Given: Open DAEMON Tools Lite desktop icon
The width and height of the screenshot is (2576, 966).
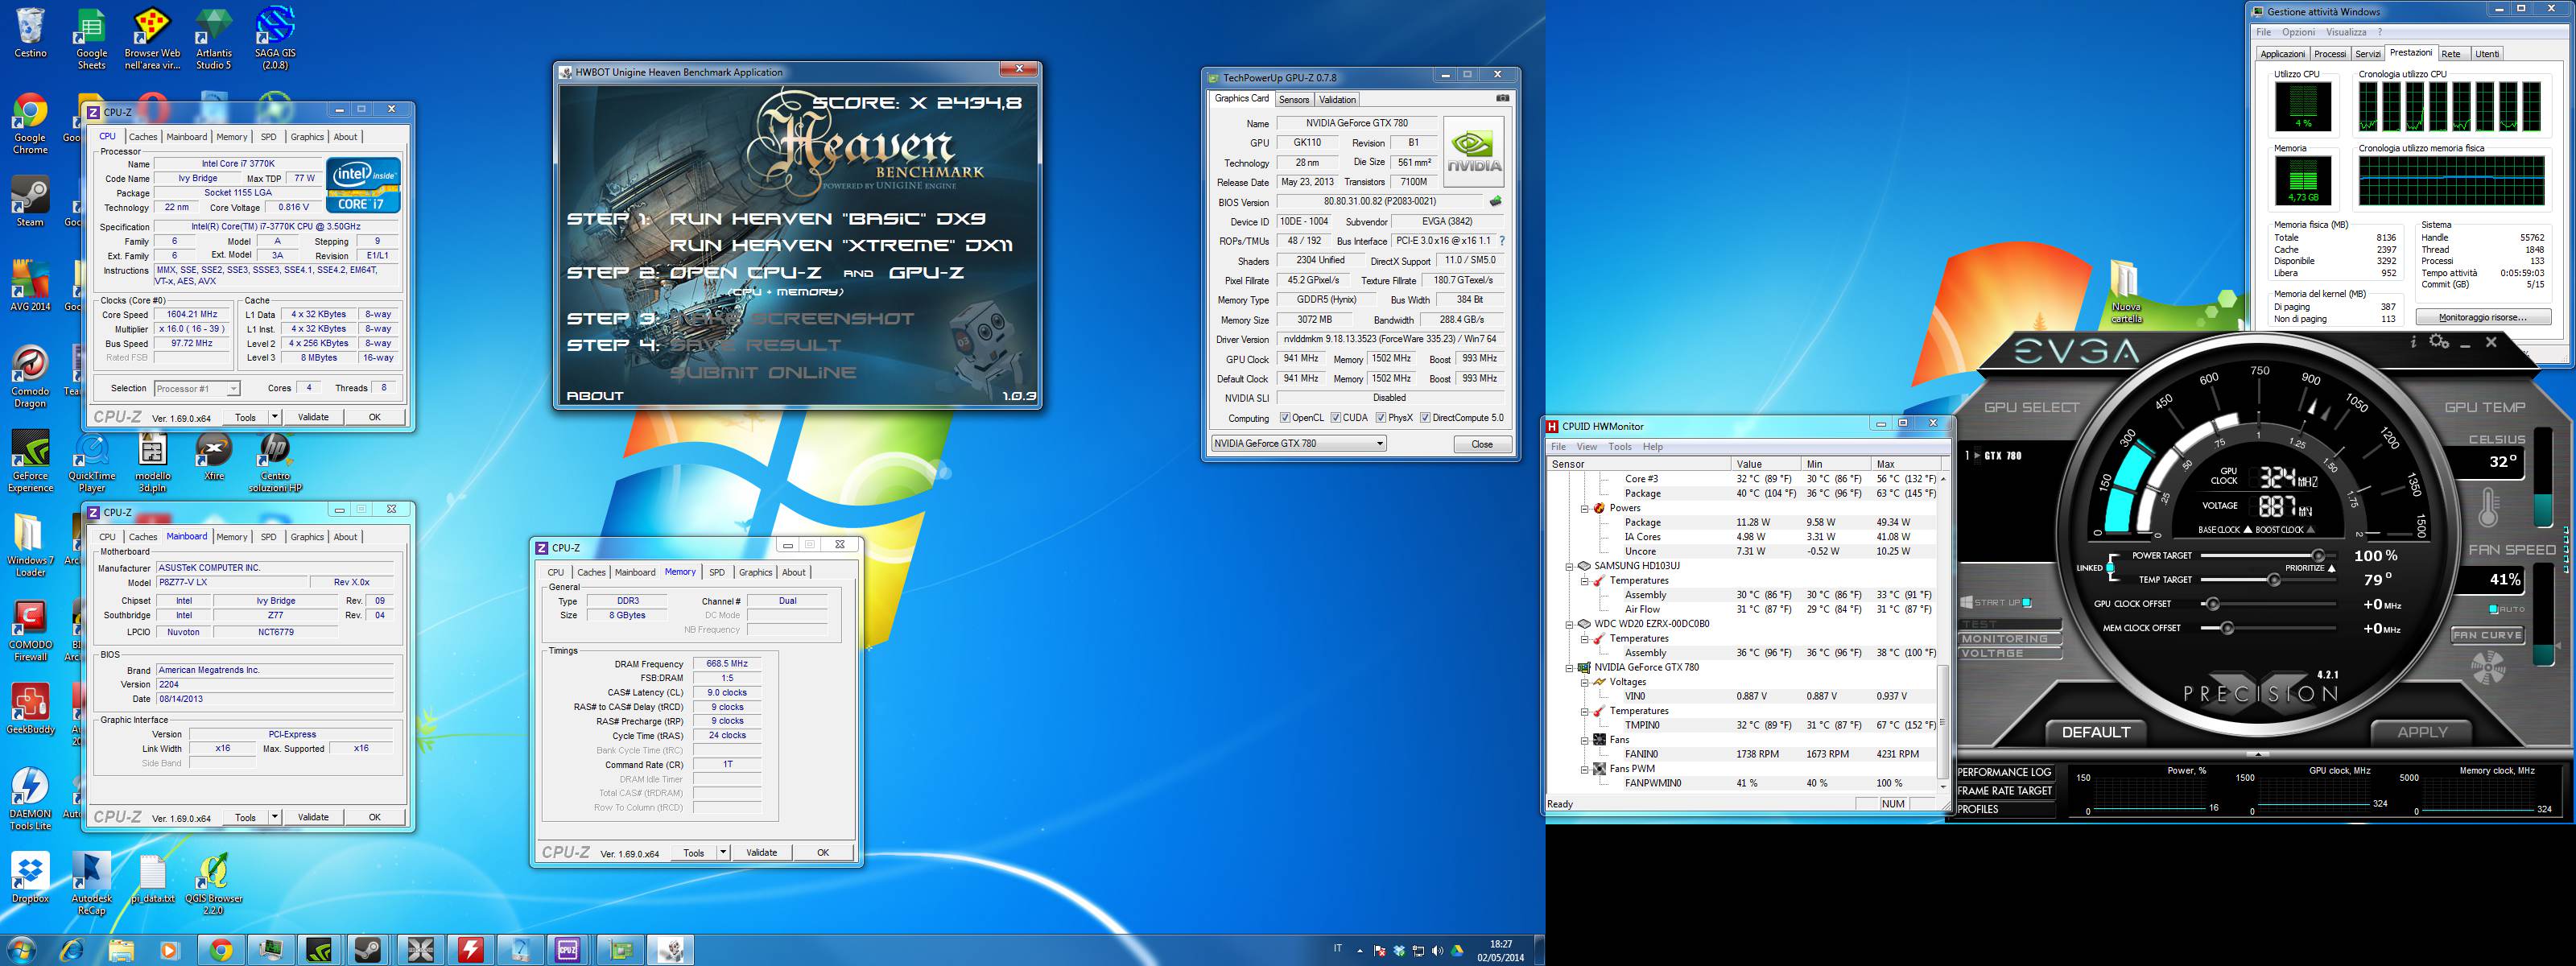Looking at the screenshot, I should [x=30, y=800].
